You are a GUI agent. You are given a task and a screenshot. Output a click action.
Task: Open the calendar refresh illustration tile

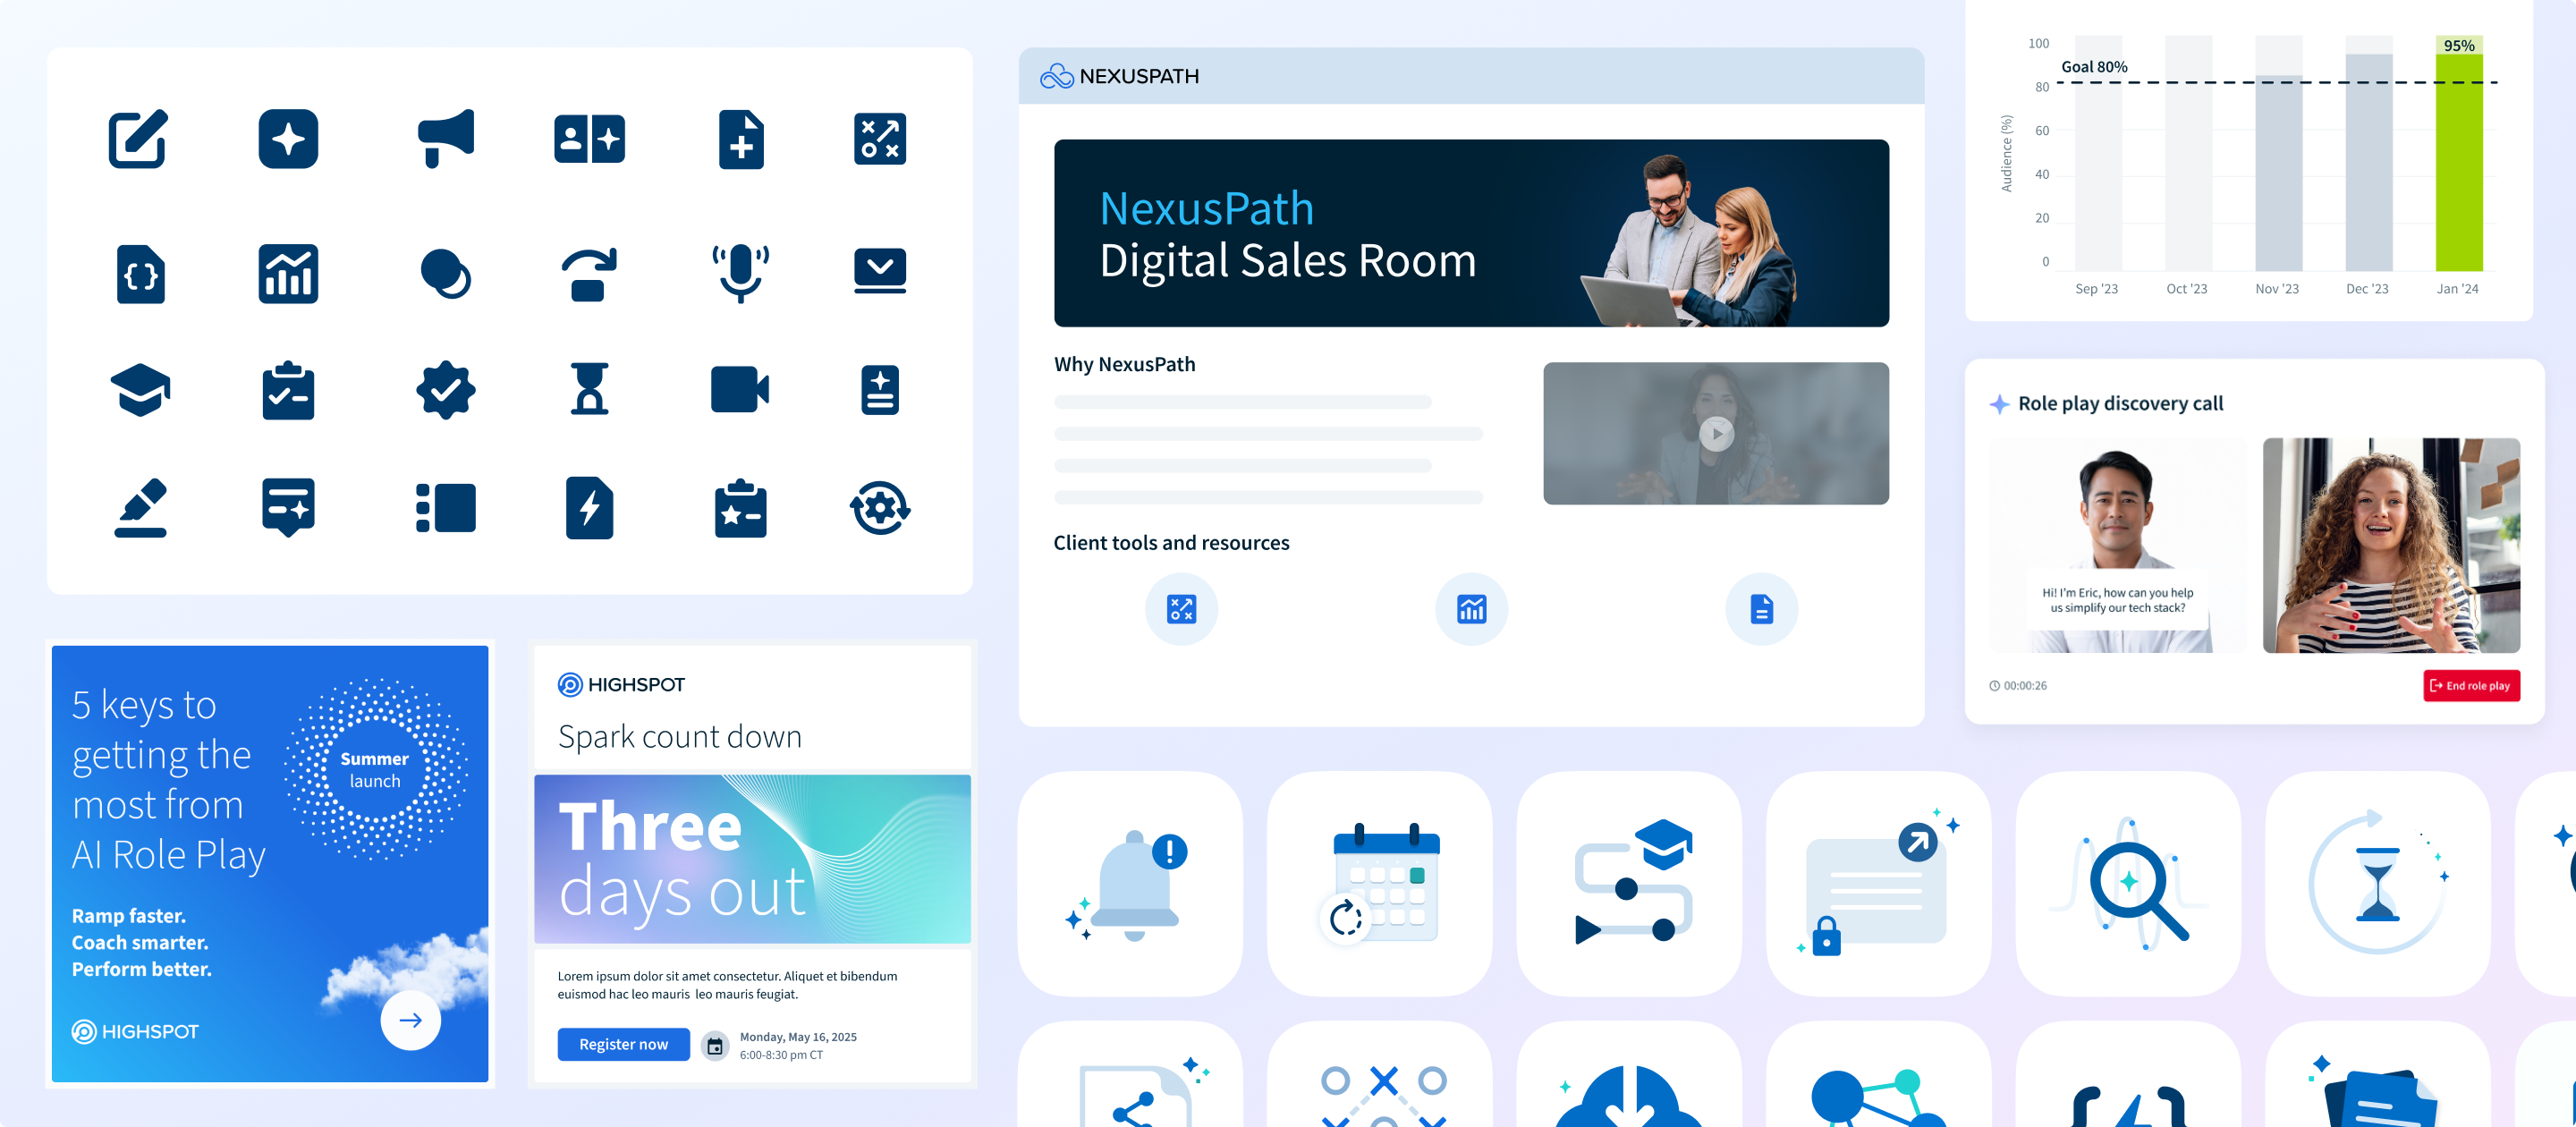(x=1380, y=883)
